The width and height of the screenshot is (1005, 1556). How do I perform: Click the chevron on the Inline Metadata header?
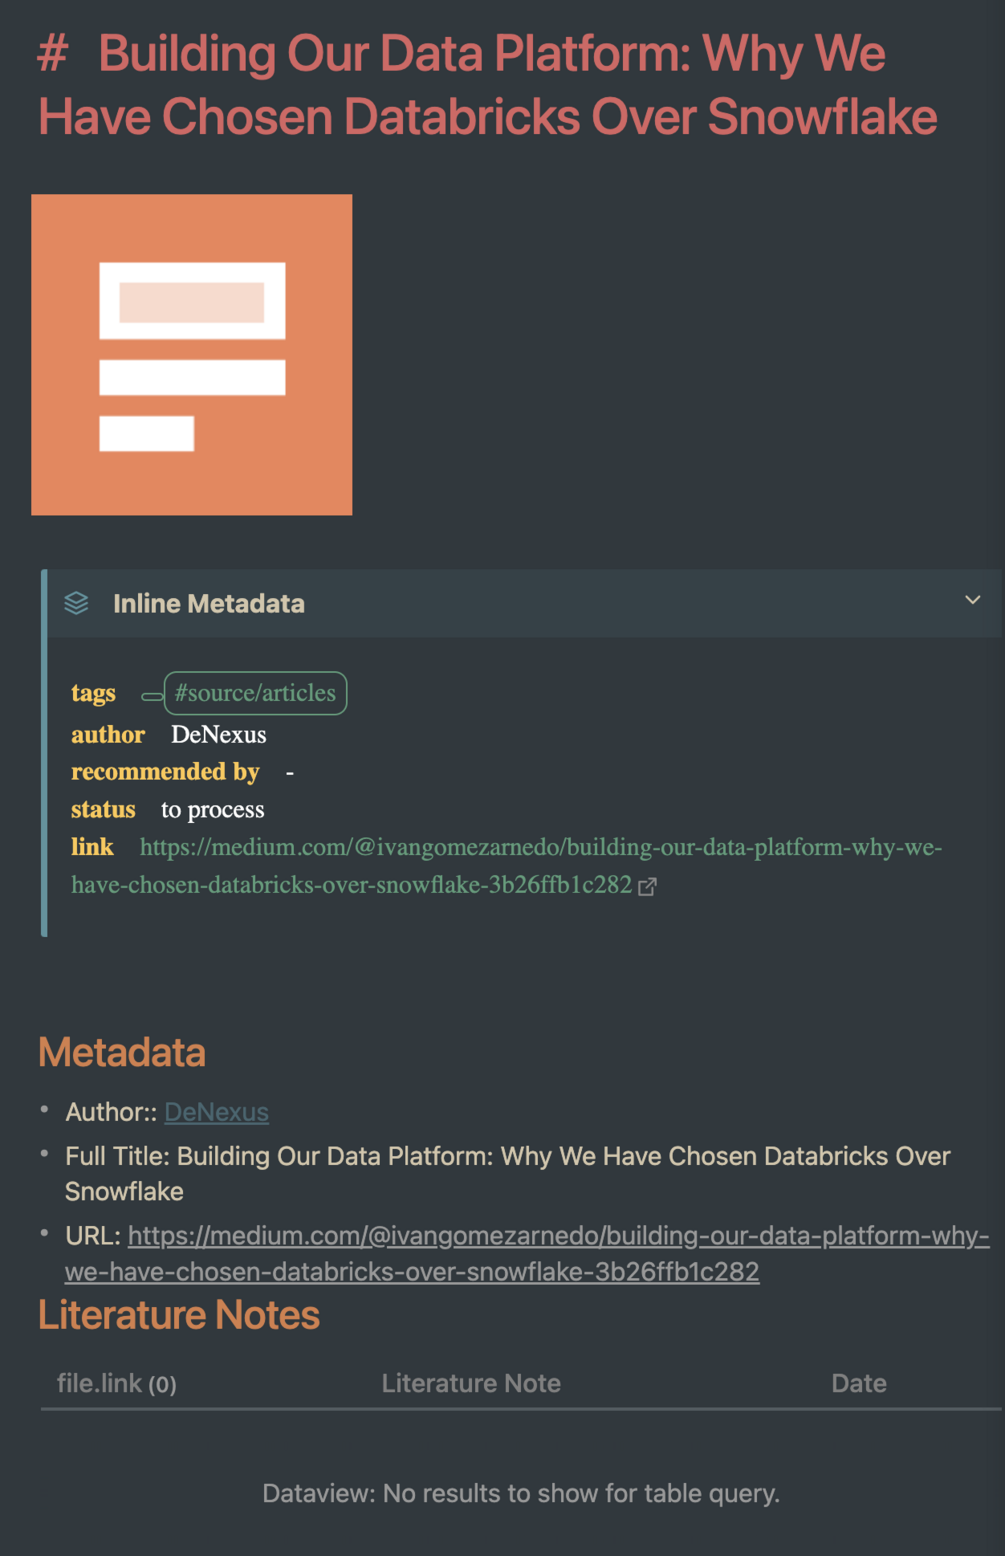click(x=971, y=600)
